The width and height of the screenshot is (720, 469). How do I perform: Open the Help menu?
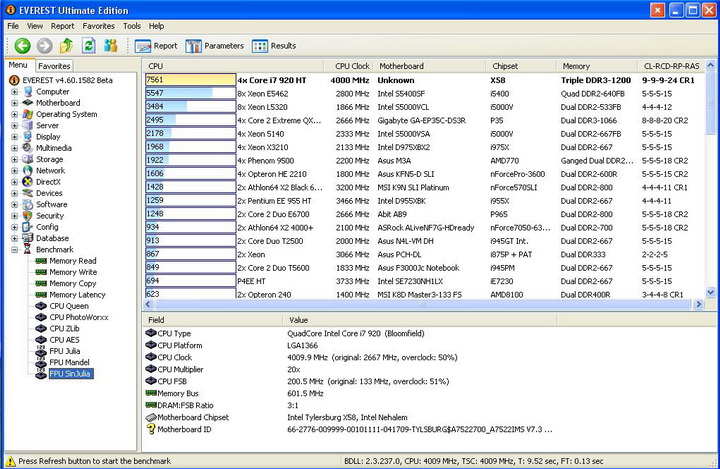[x=156, y=26]
